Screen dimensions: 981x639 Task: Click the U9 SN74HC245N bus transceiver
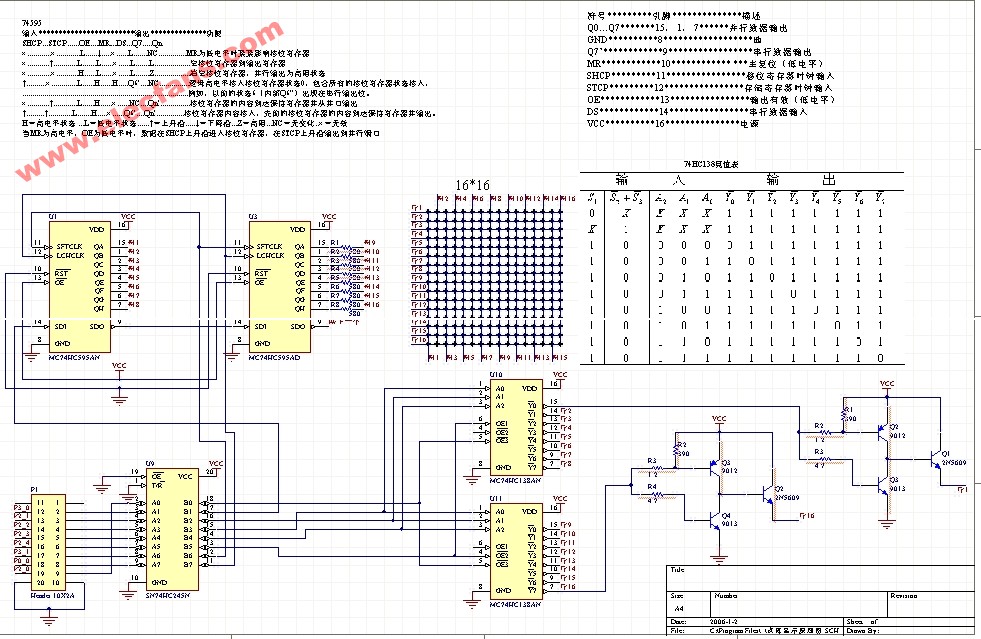170,529
